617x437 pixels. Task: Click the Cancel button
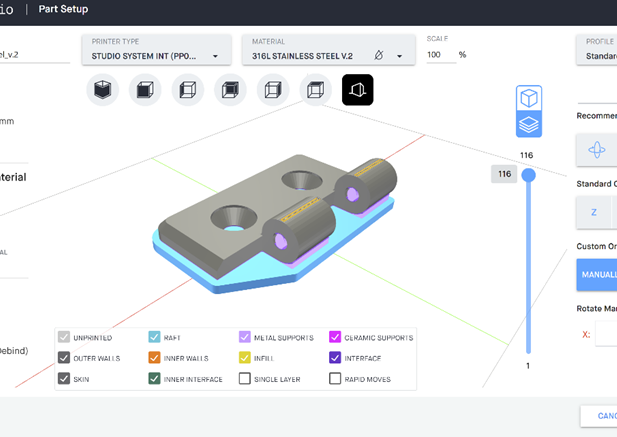(x=599, y=415)
